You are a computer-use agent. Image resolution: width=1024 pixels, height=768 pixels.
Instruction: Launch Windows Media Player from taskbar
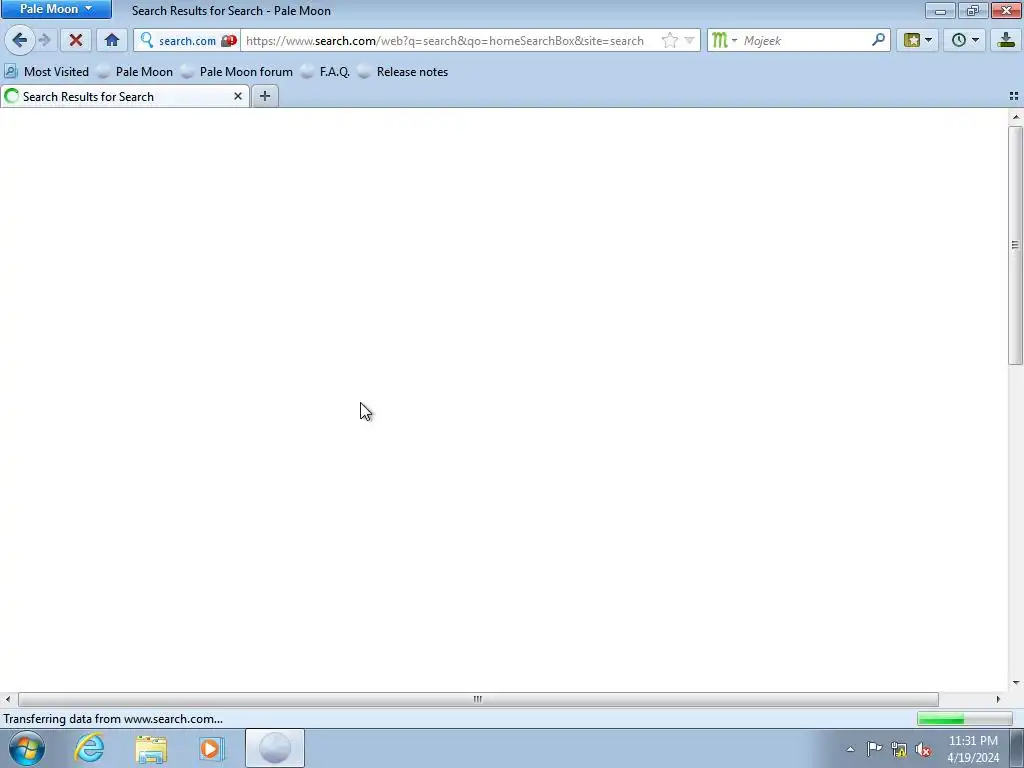click(212, 748)
